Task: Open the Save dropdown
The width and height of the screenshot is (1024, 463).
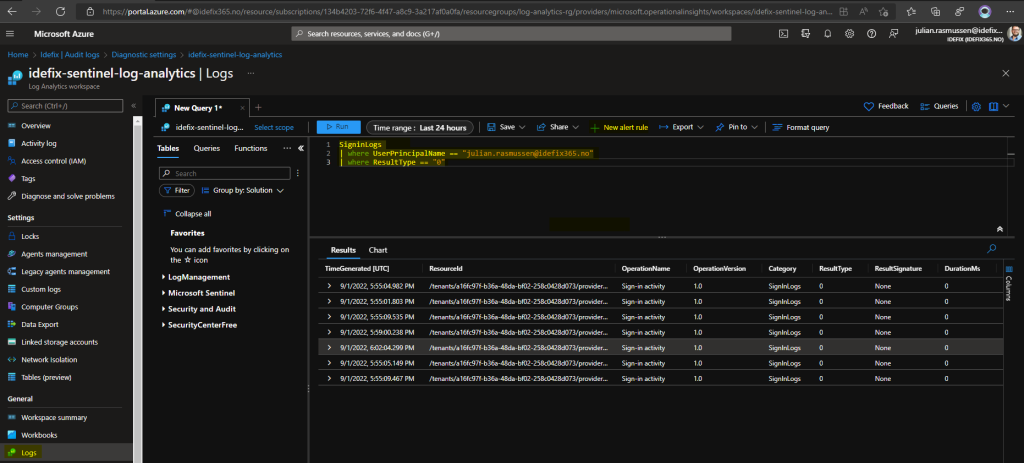Action: [505, 127]
